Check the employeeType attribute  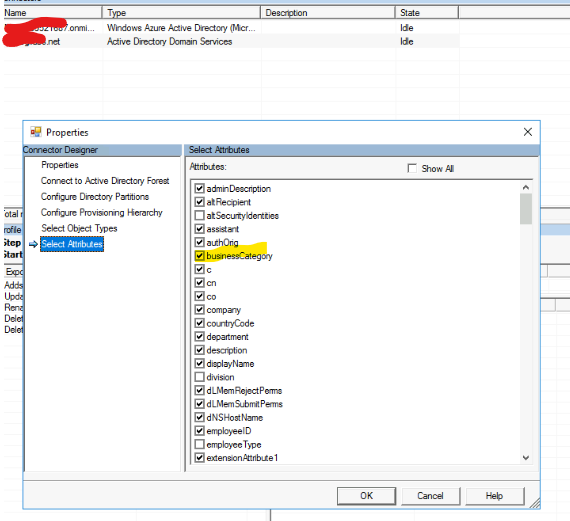(199, 444)
